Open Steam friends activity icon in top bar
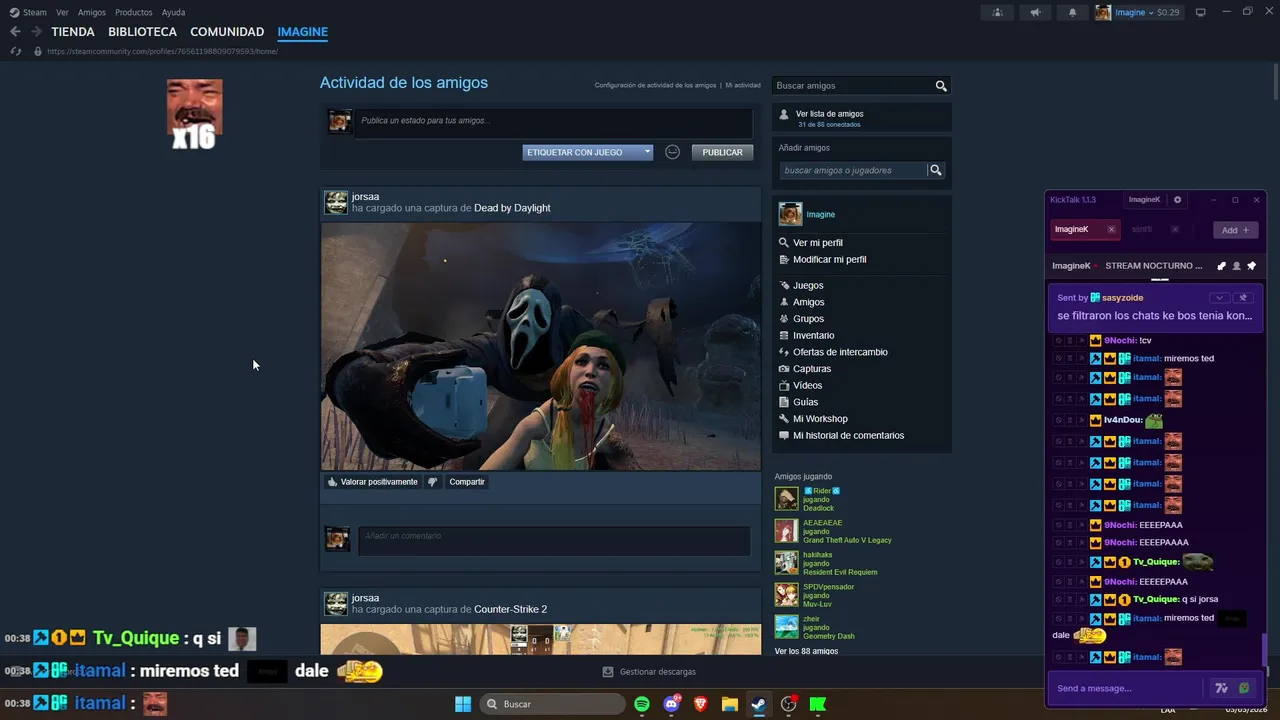This screenshot has width=1280, height=720. (x=997, y=12)
